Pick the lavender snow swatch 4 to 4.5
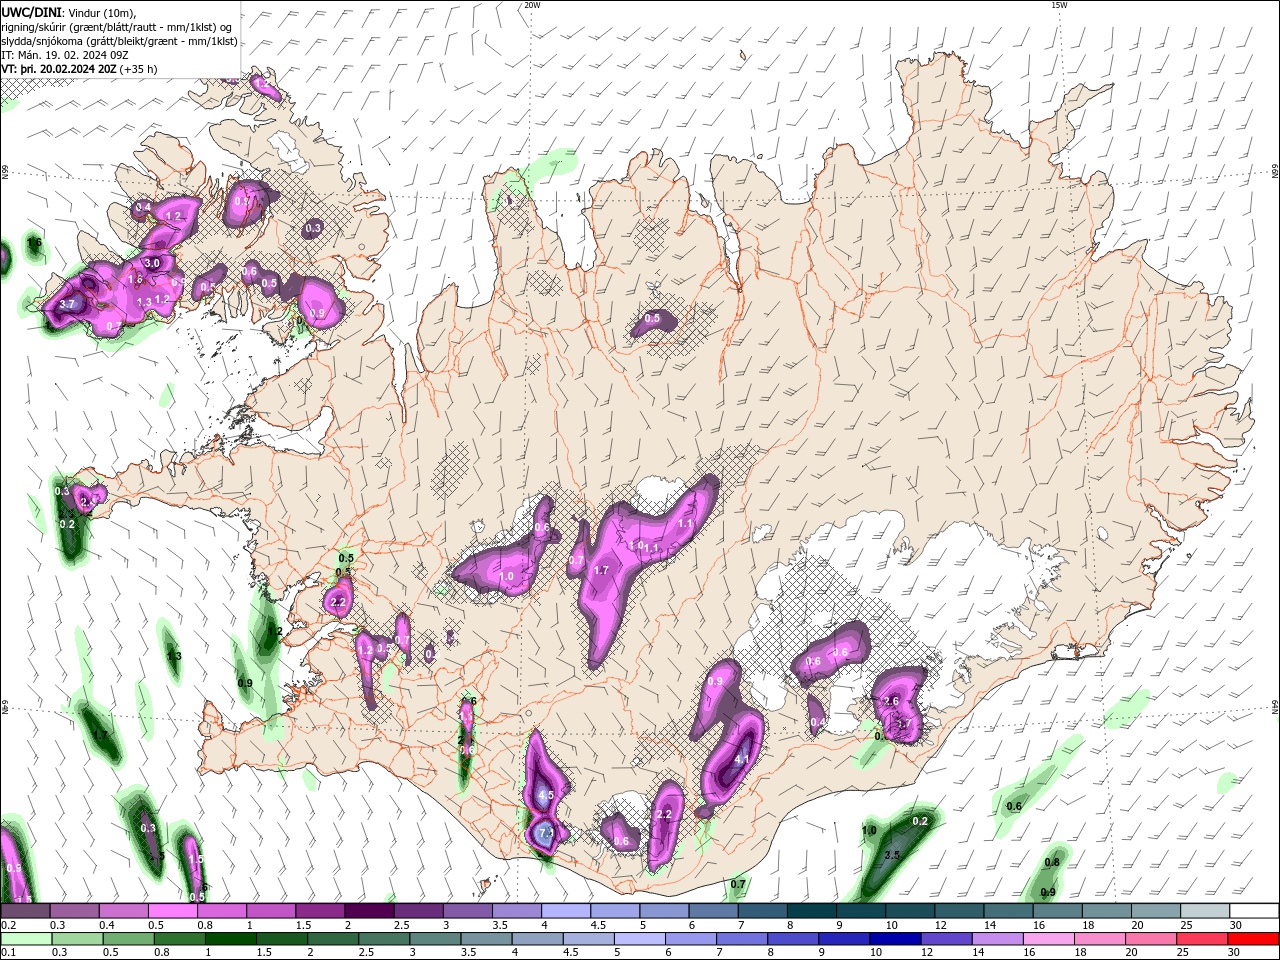The image size is (1280, 960). [x=565, y=911]
